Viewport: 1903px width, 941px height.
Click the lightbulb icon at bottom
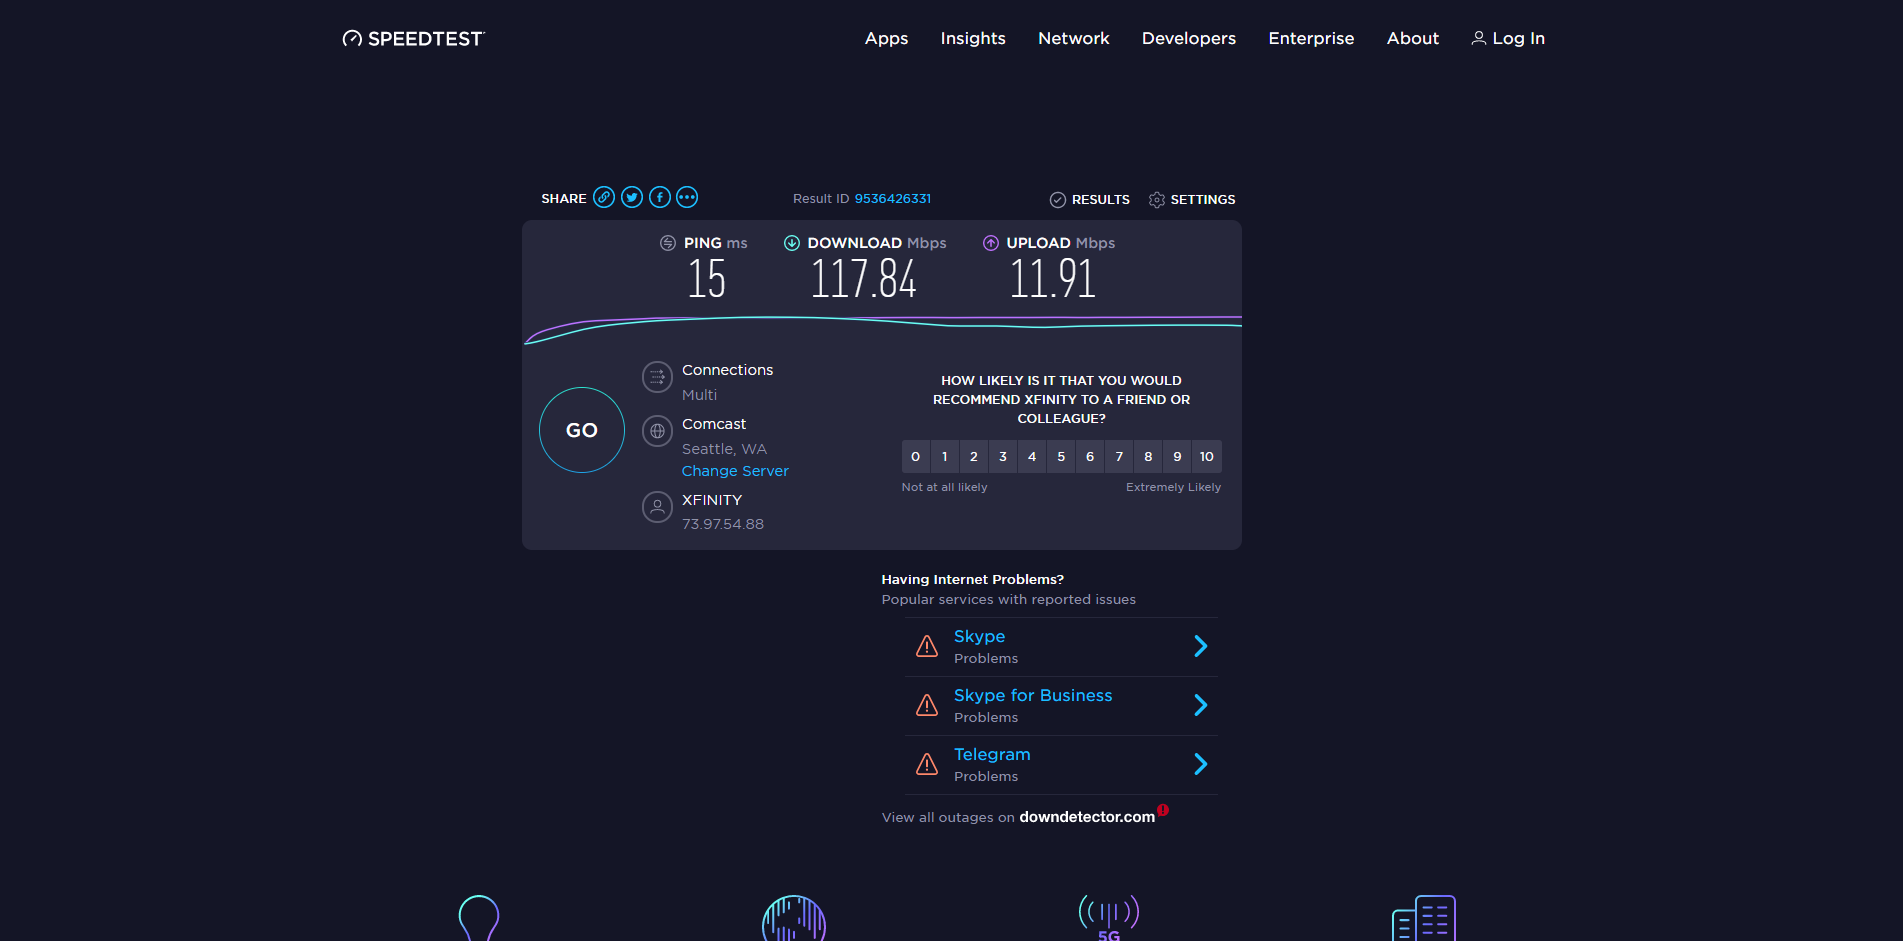click(479, 918)
